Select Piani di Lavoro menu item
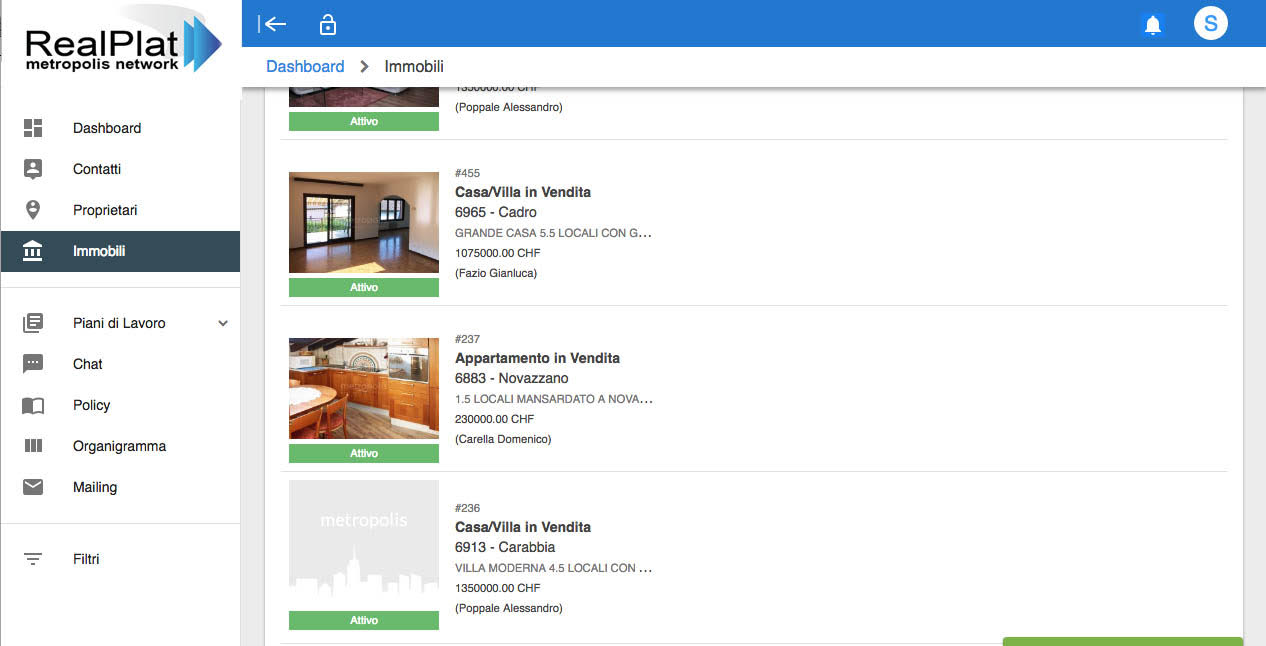This screenshot has height=646, width=1266. coord(119,323)
